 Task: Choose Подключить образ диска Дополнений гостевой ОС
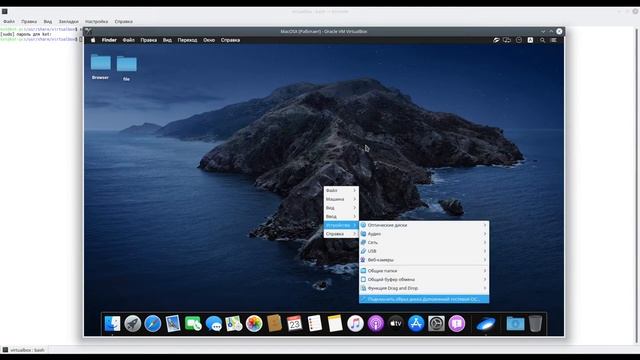(x=424, y=299)
